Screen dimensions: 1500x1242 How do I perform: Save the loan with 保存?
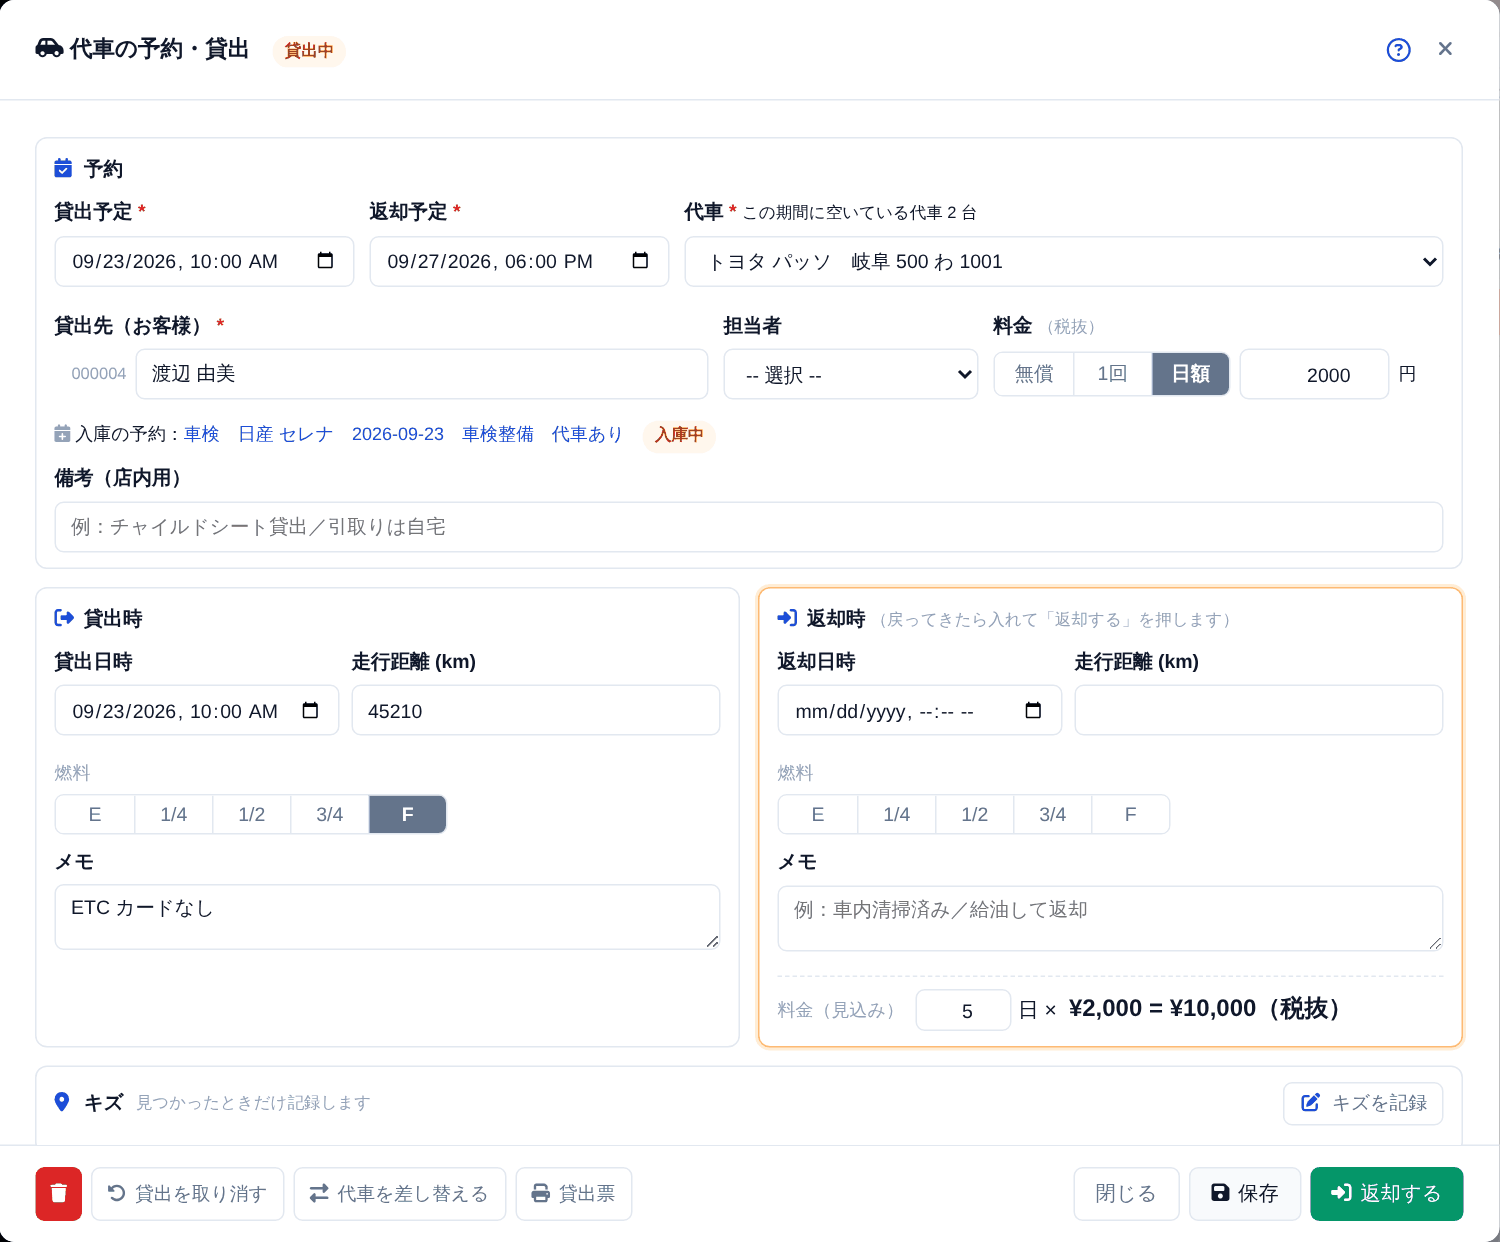click(x=1245, y=1194)
